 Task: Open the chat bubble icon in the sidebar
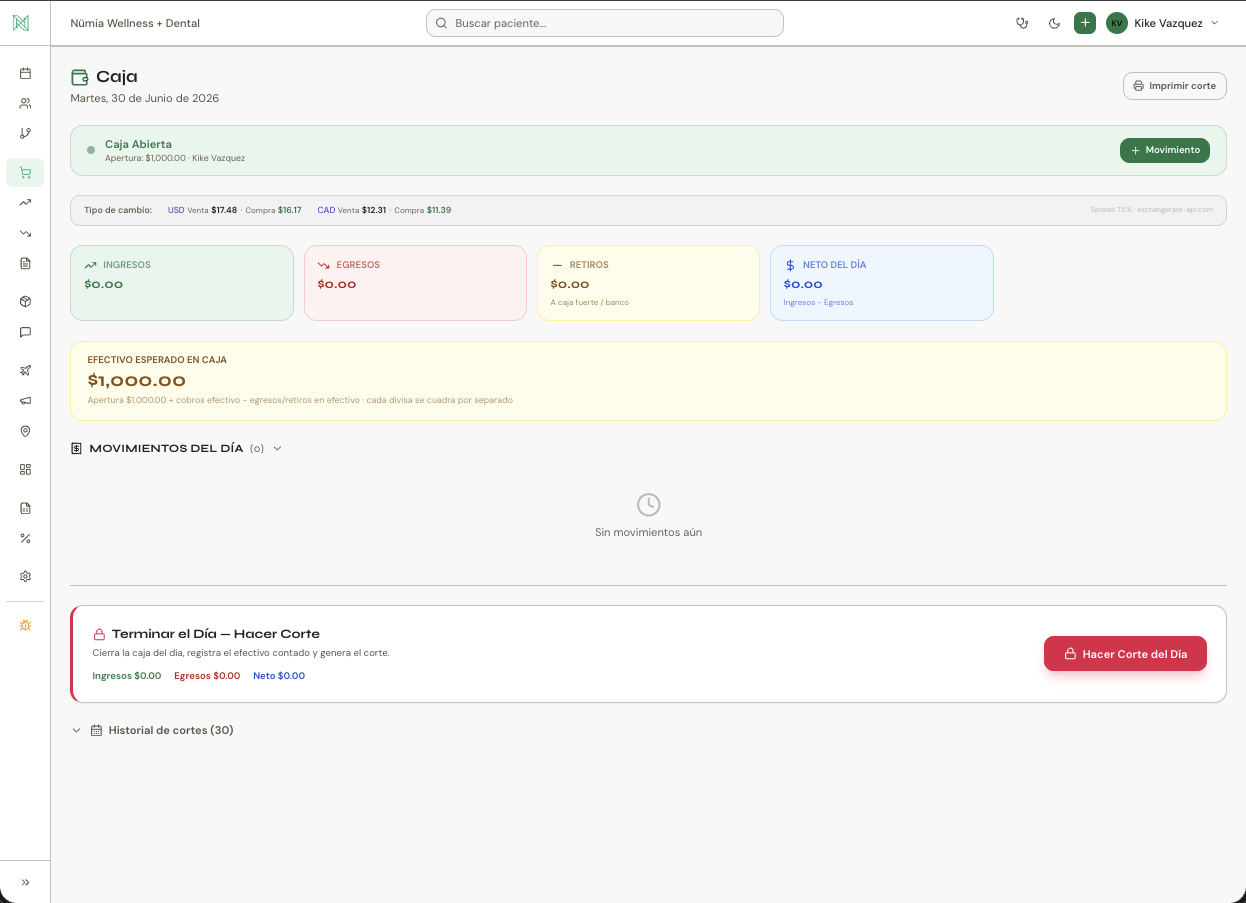tap(25, 332)
